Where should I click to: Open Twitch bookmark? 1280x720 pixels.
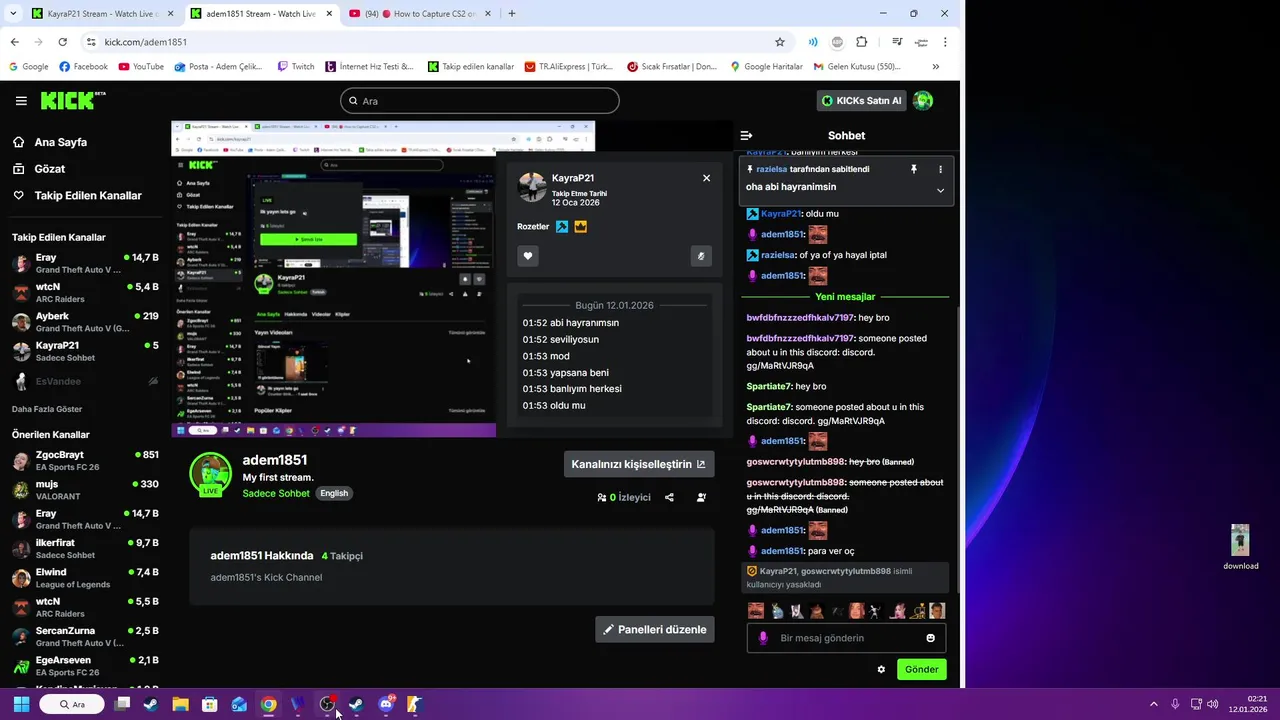[295, 67]
